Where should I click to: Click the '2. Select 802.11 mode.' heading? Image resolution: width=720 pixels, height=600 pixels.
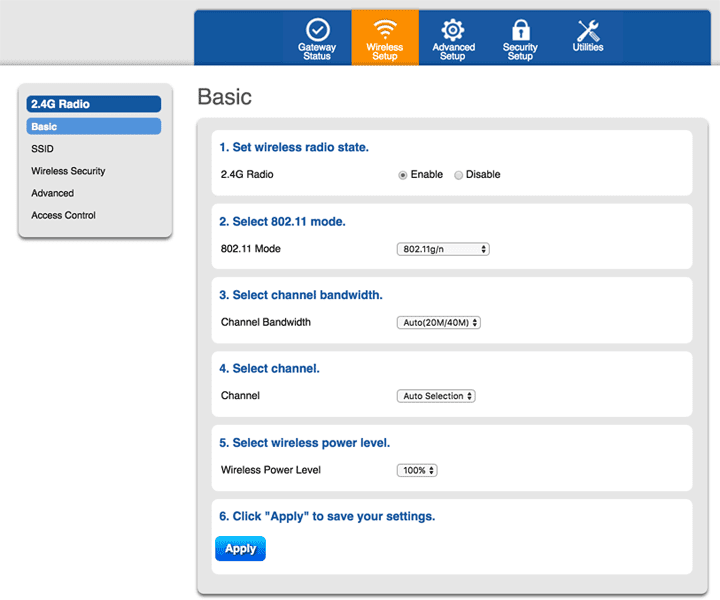tap(282, 222)
